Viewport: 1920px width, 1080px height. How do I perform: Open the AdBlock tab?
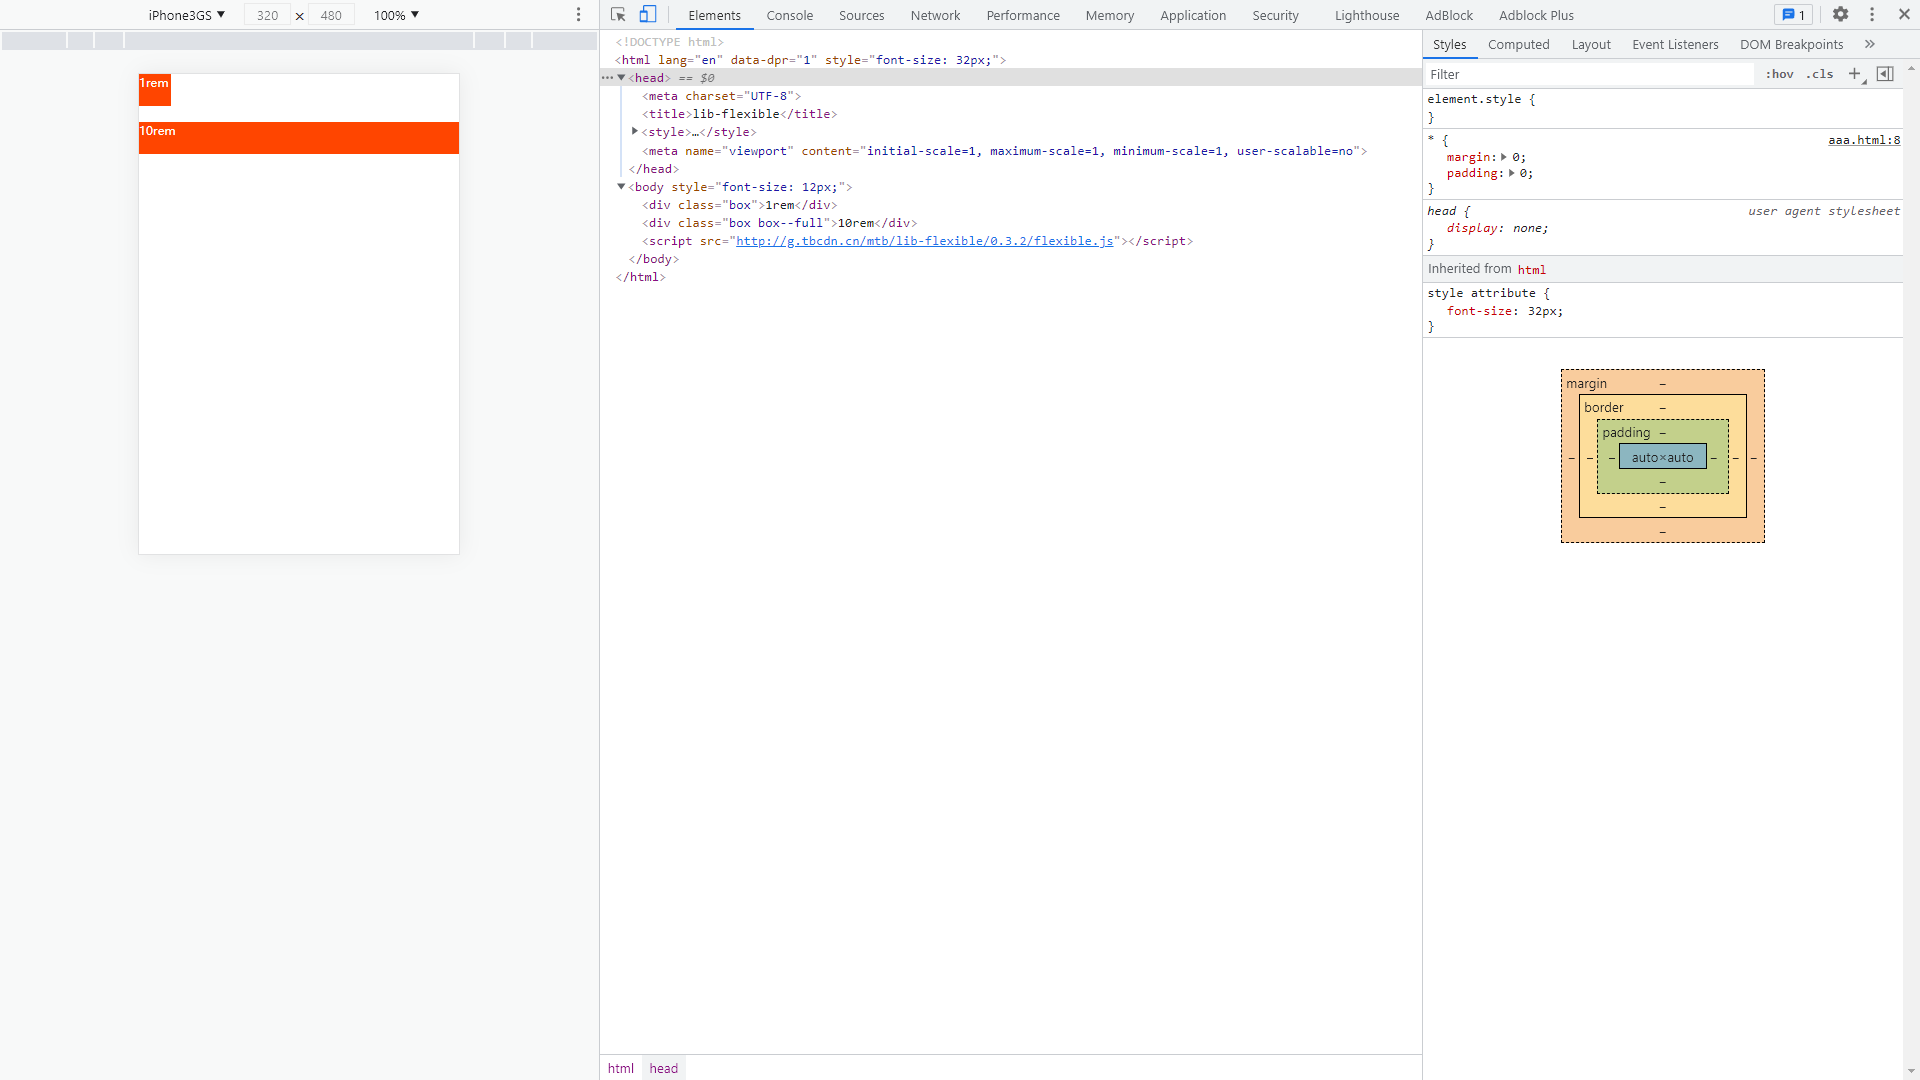point(1449,15)
